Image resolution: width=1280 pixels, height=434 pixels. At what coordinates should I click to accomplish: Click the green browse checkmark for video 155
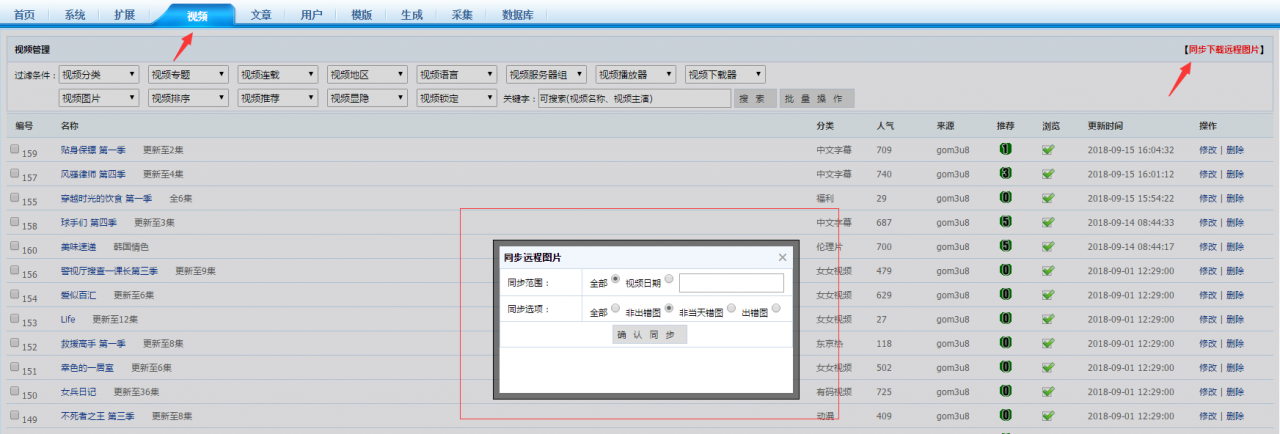[1048, 198]
